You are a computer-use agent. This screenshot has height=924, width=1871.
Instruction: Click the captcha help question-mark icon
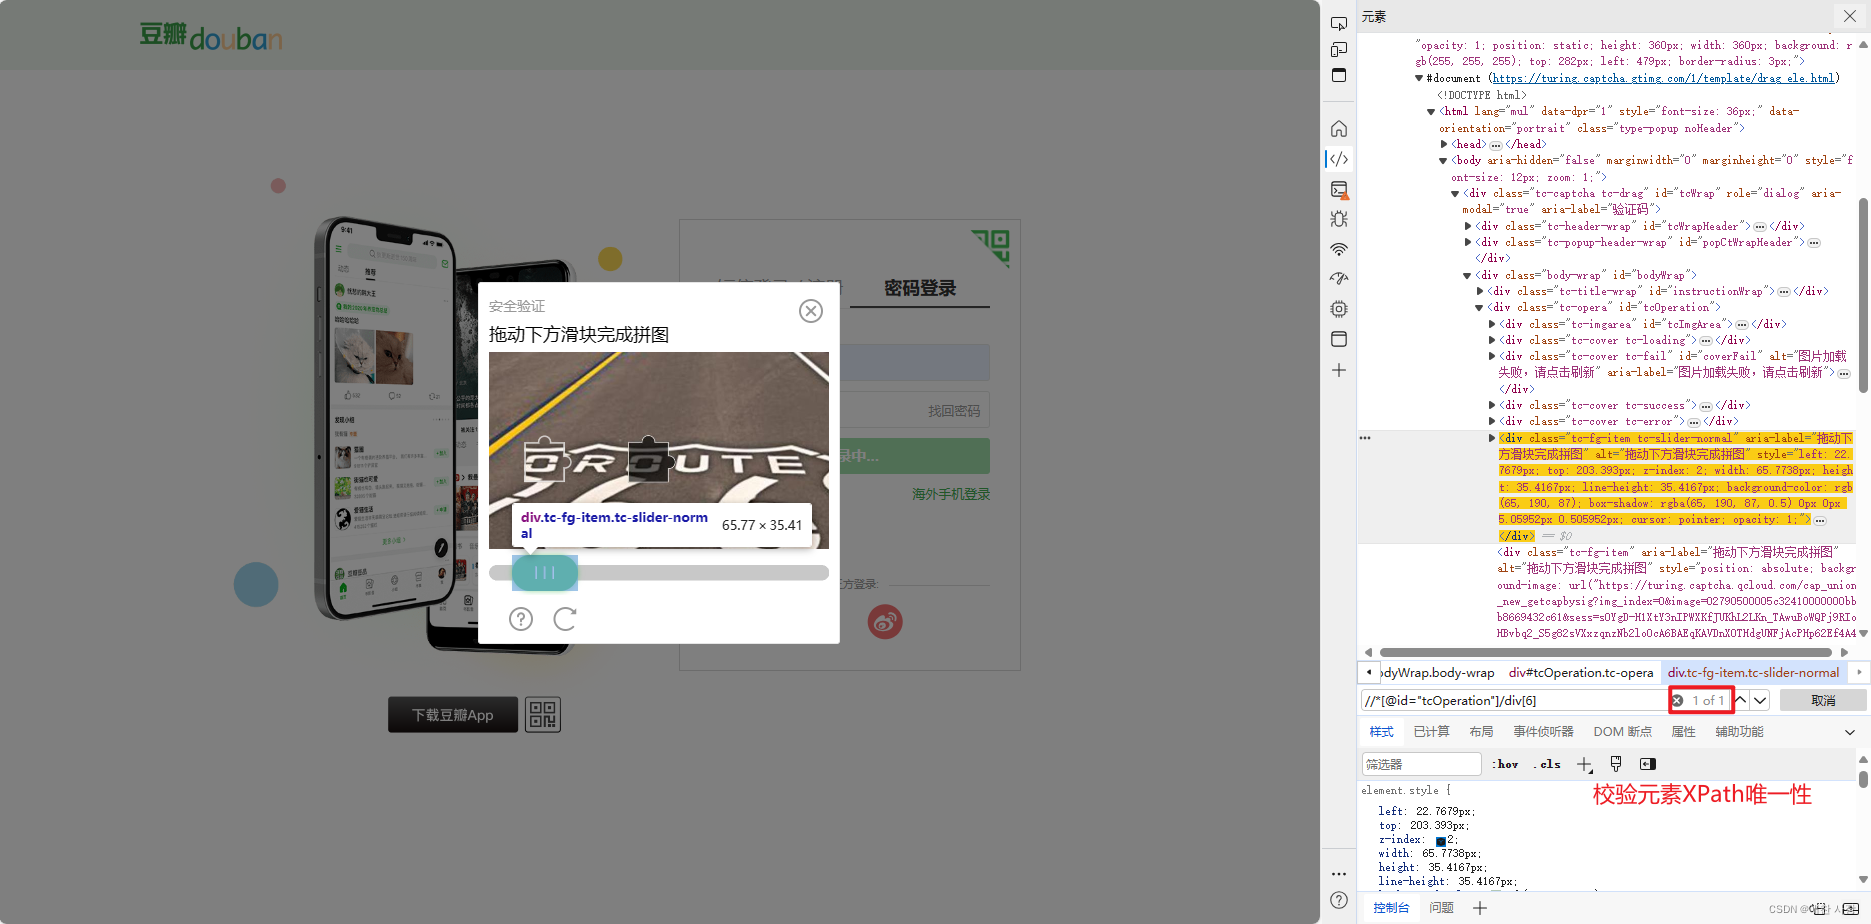pos(521,619)
